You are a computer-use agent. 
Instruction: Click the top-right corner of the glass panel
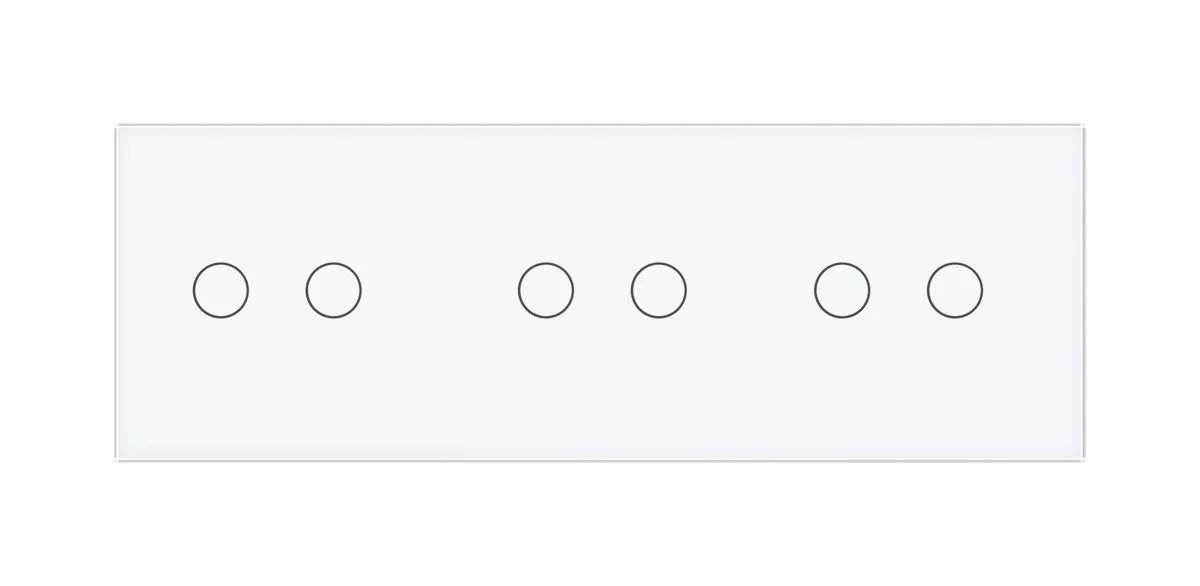click(x=1082, y=127)
